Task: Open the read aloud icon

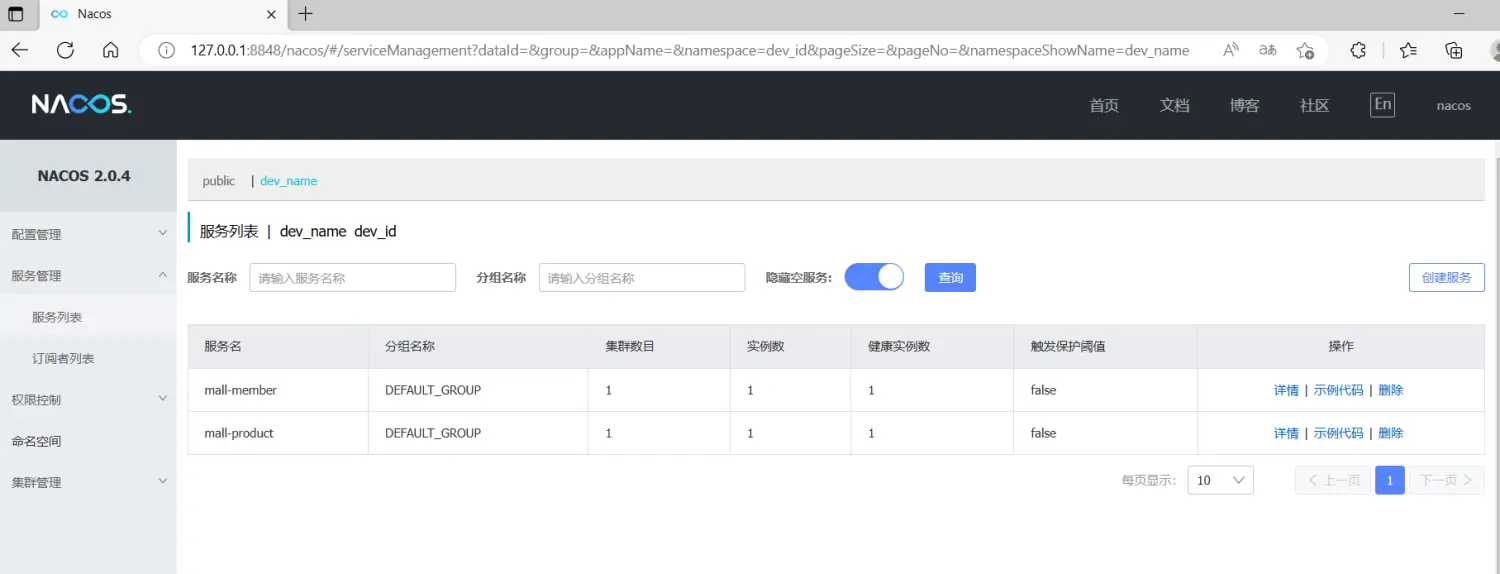Action: pos(1231,50)
